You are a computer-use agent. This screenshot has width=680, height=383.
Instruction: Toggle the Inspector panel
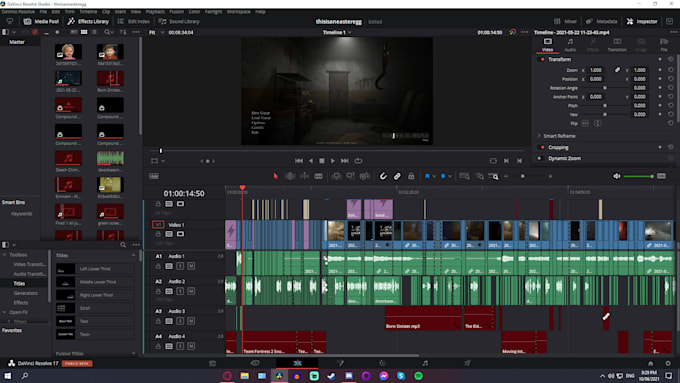(x=642, y=21)
